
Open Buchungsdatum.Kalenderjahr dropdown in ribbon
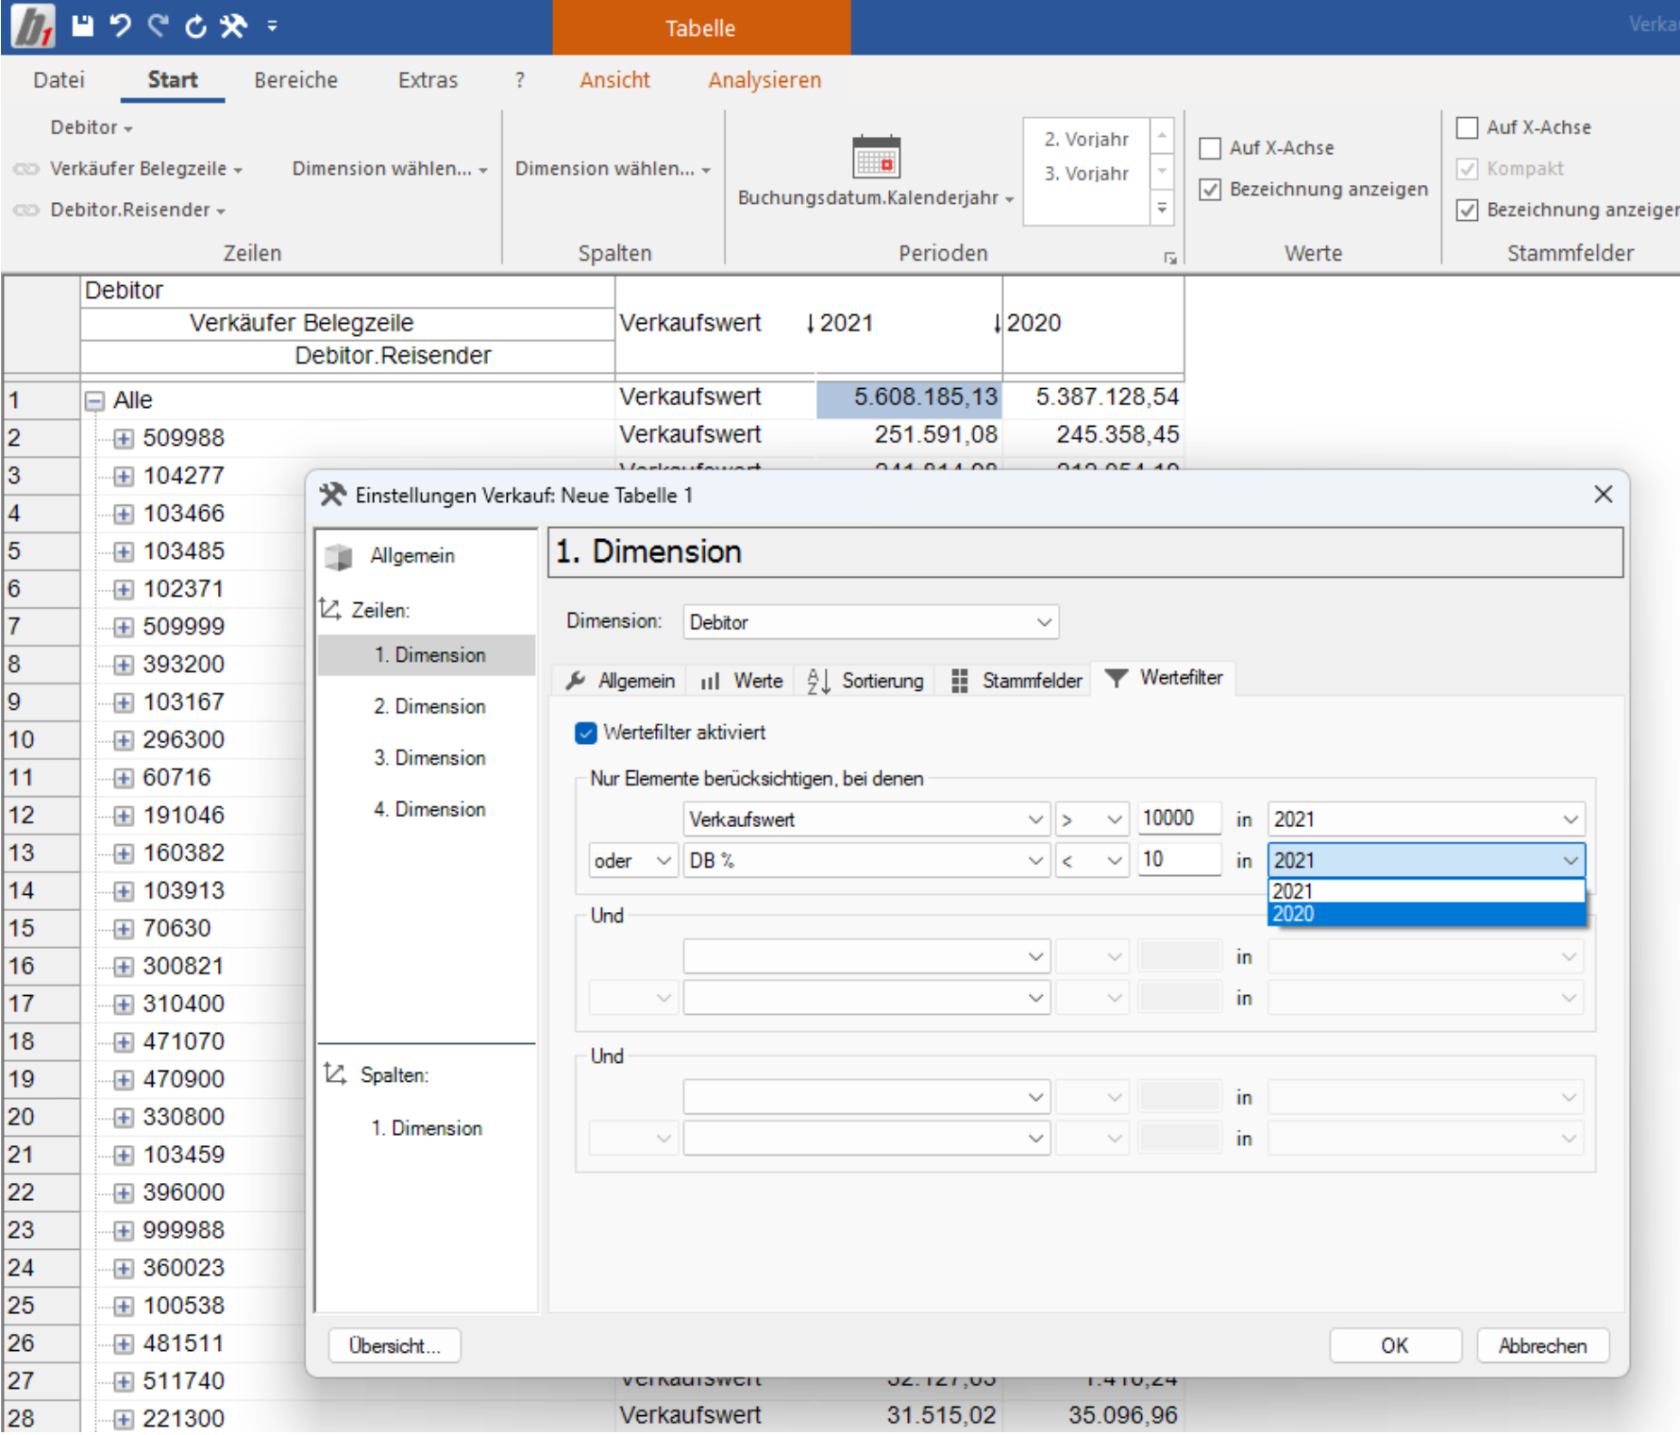[x=876, y=198]
